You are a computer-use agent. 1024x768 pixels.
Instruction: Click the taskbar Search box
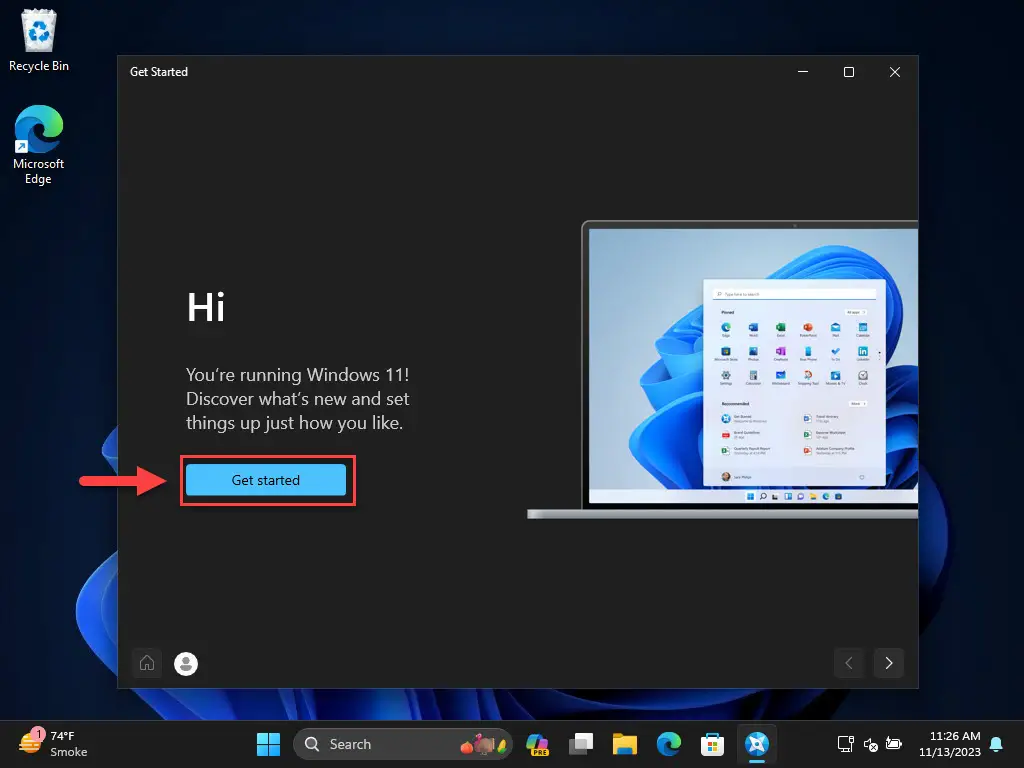click(403, 744)
